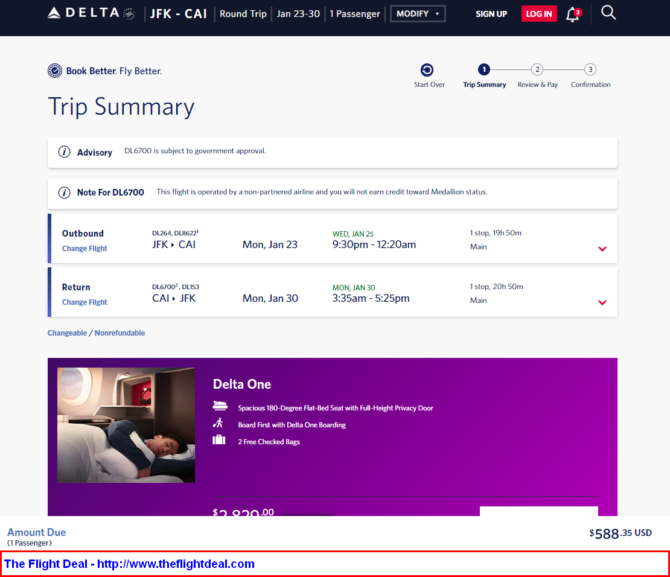The height and width of the screenshot is (577, 670).
Task: Click the 1 Passenger text in header
Action: 355,14
